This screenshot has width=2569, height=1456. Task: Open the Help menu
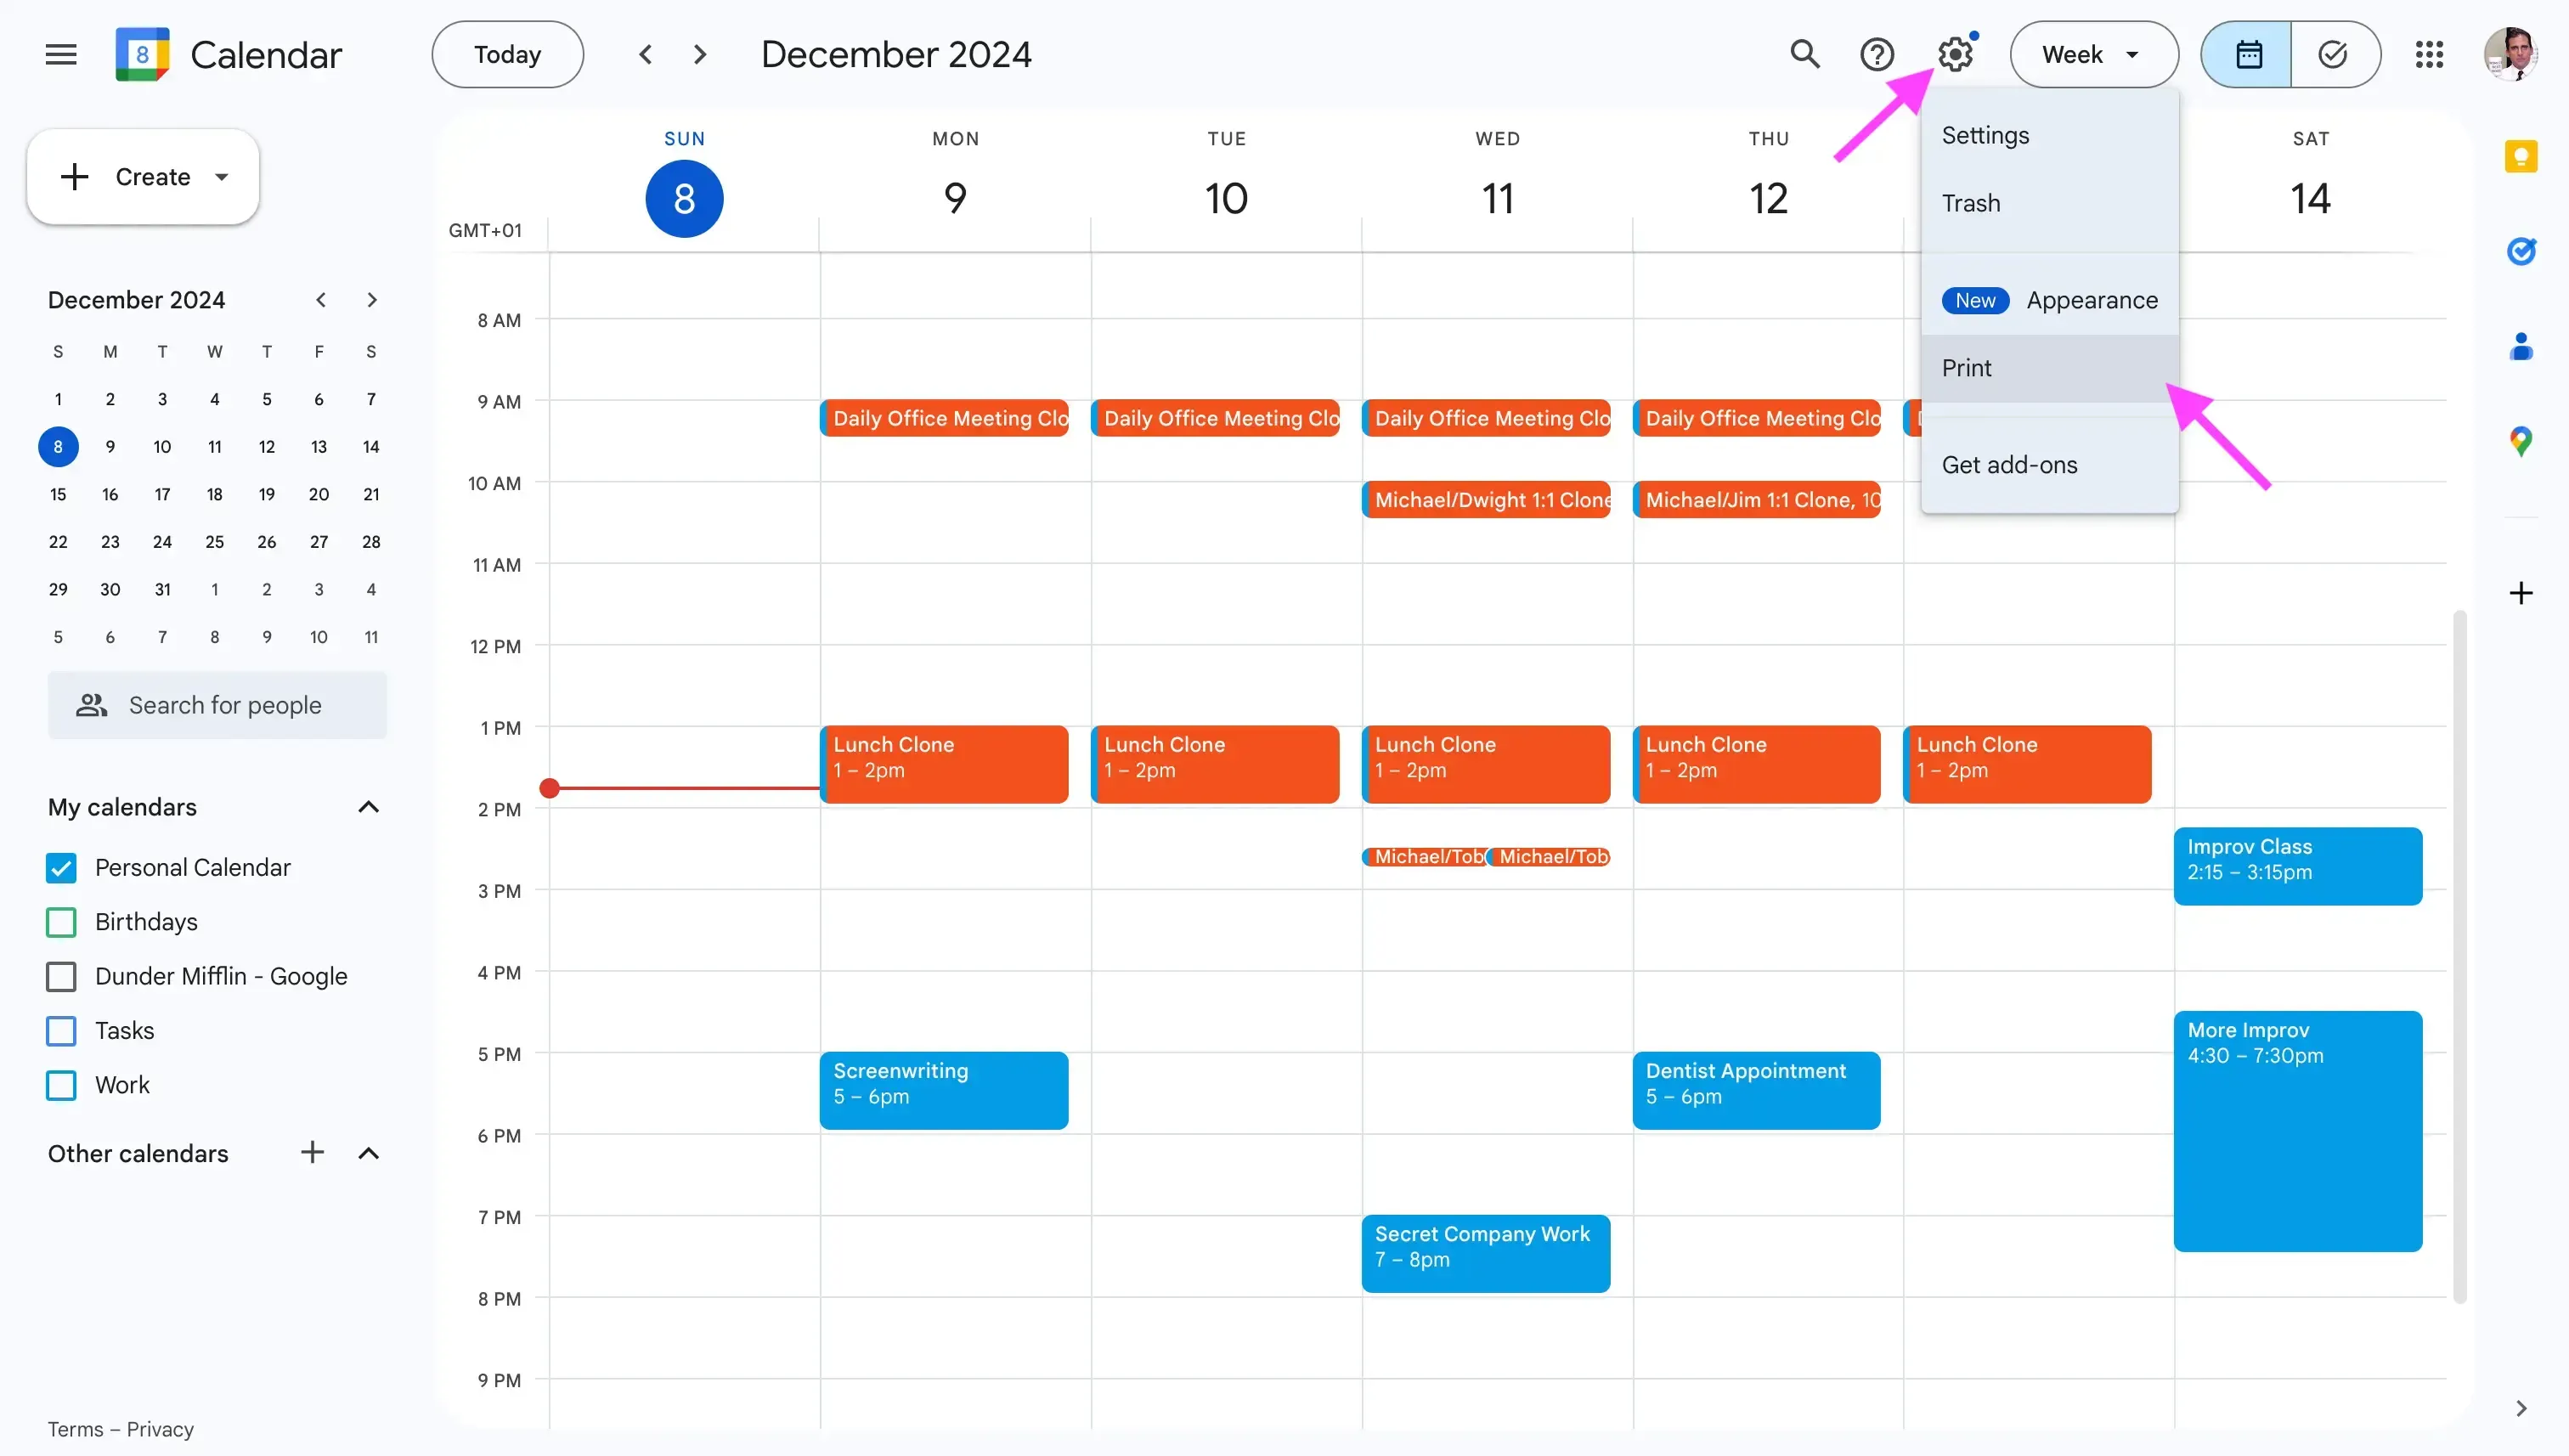pos(1877,54)
